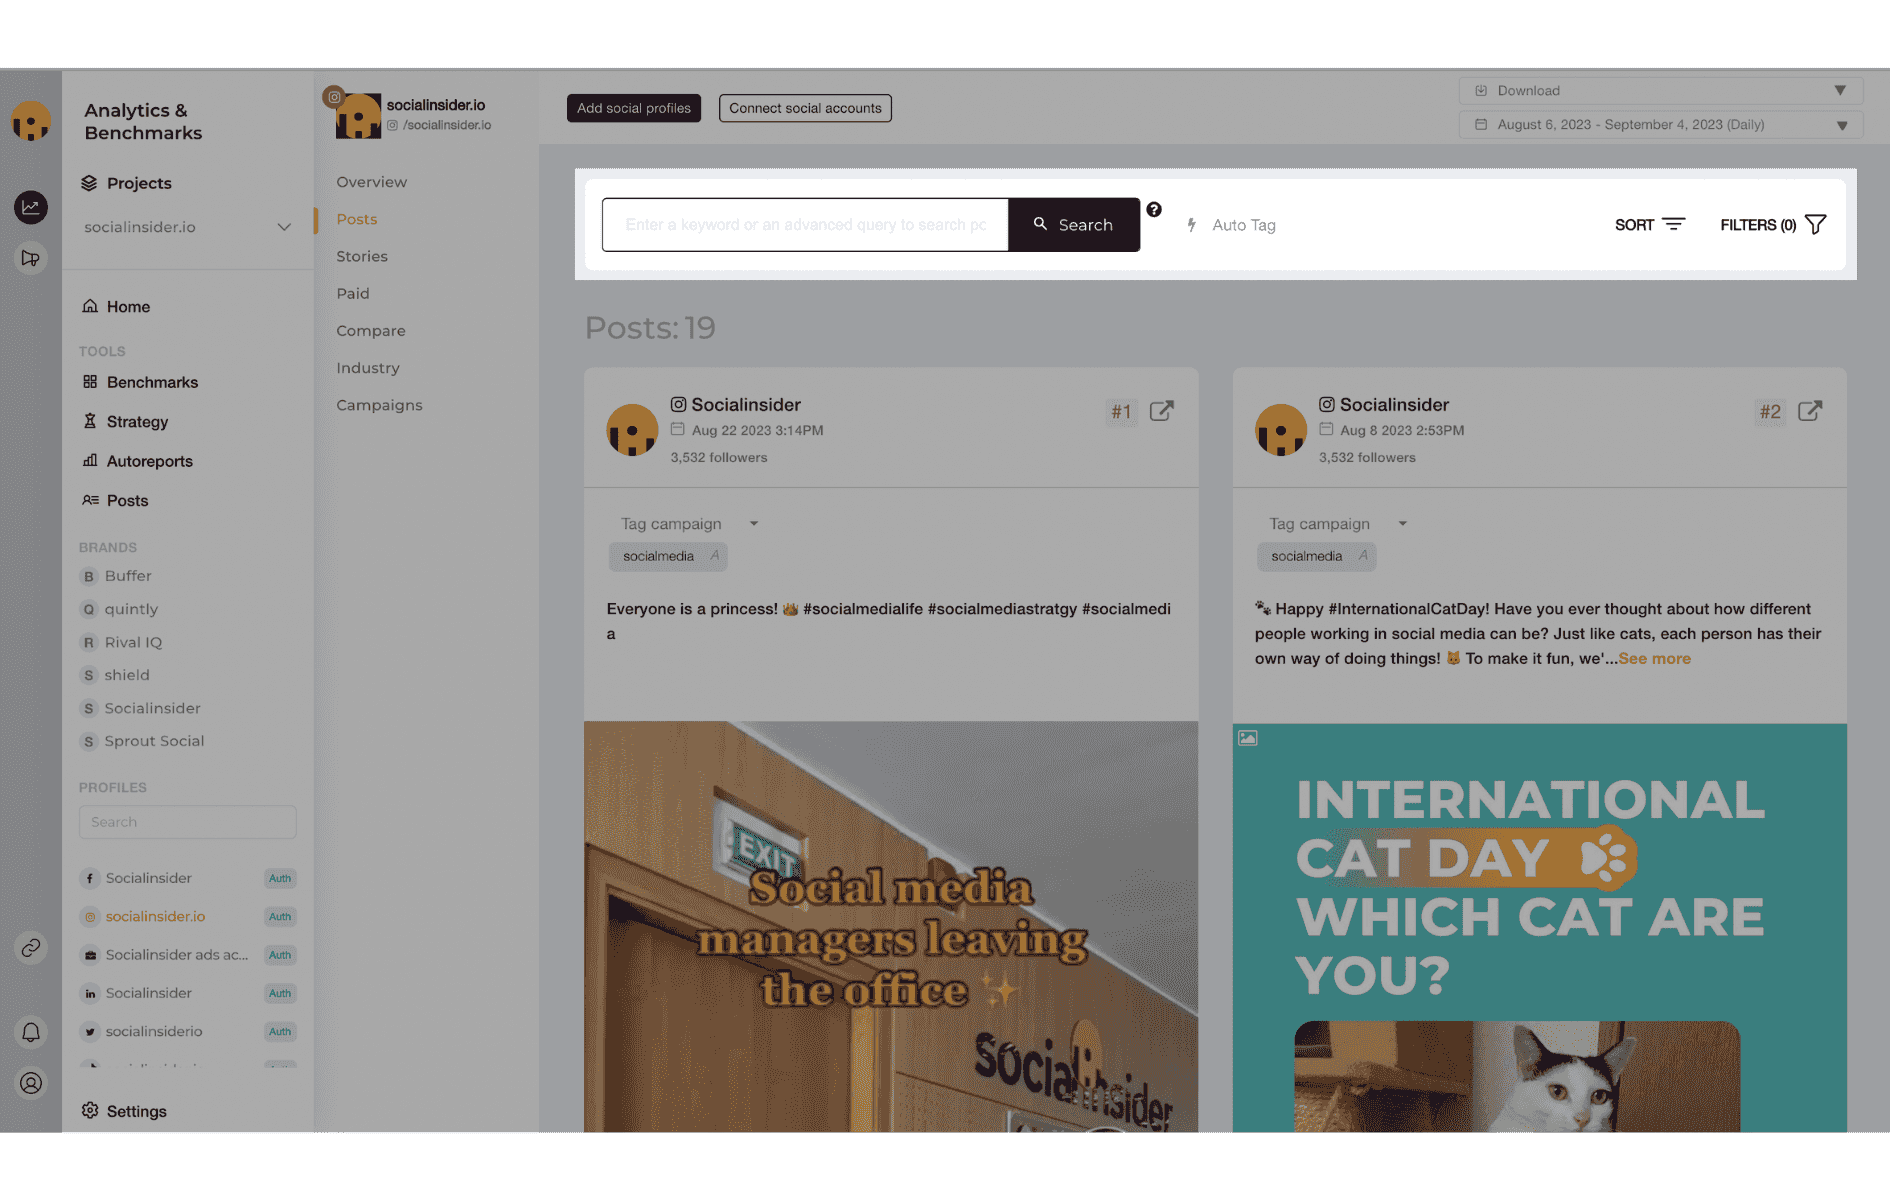Click the keyword search input field
This screenshot has width=1890, height=1200.
[x=805, y=225]
